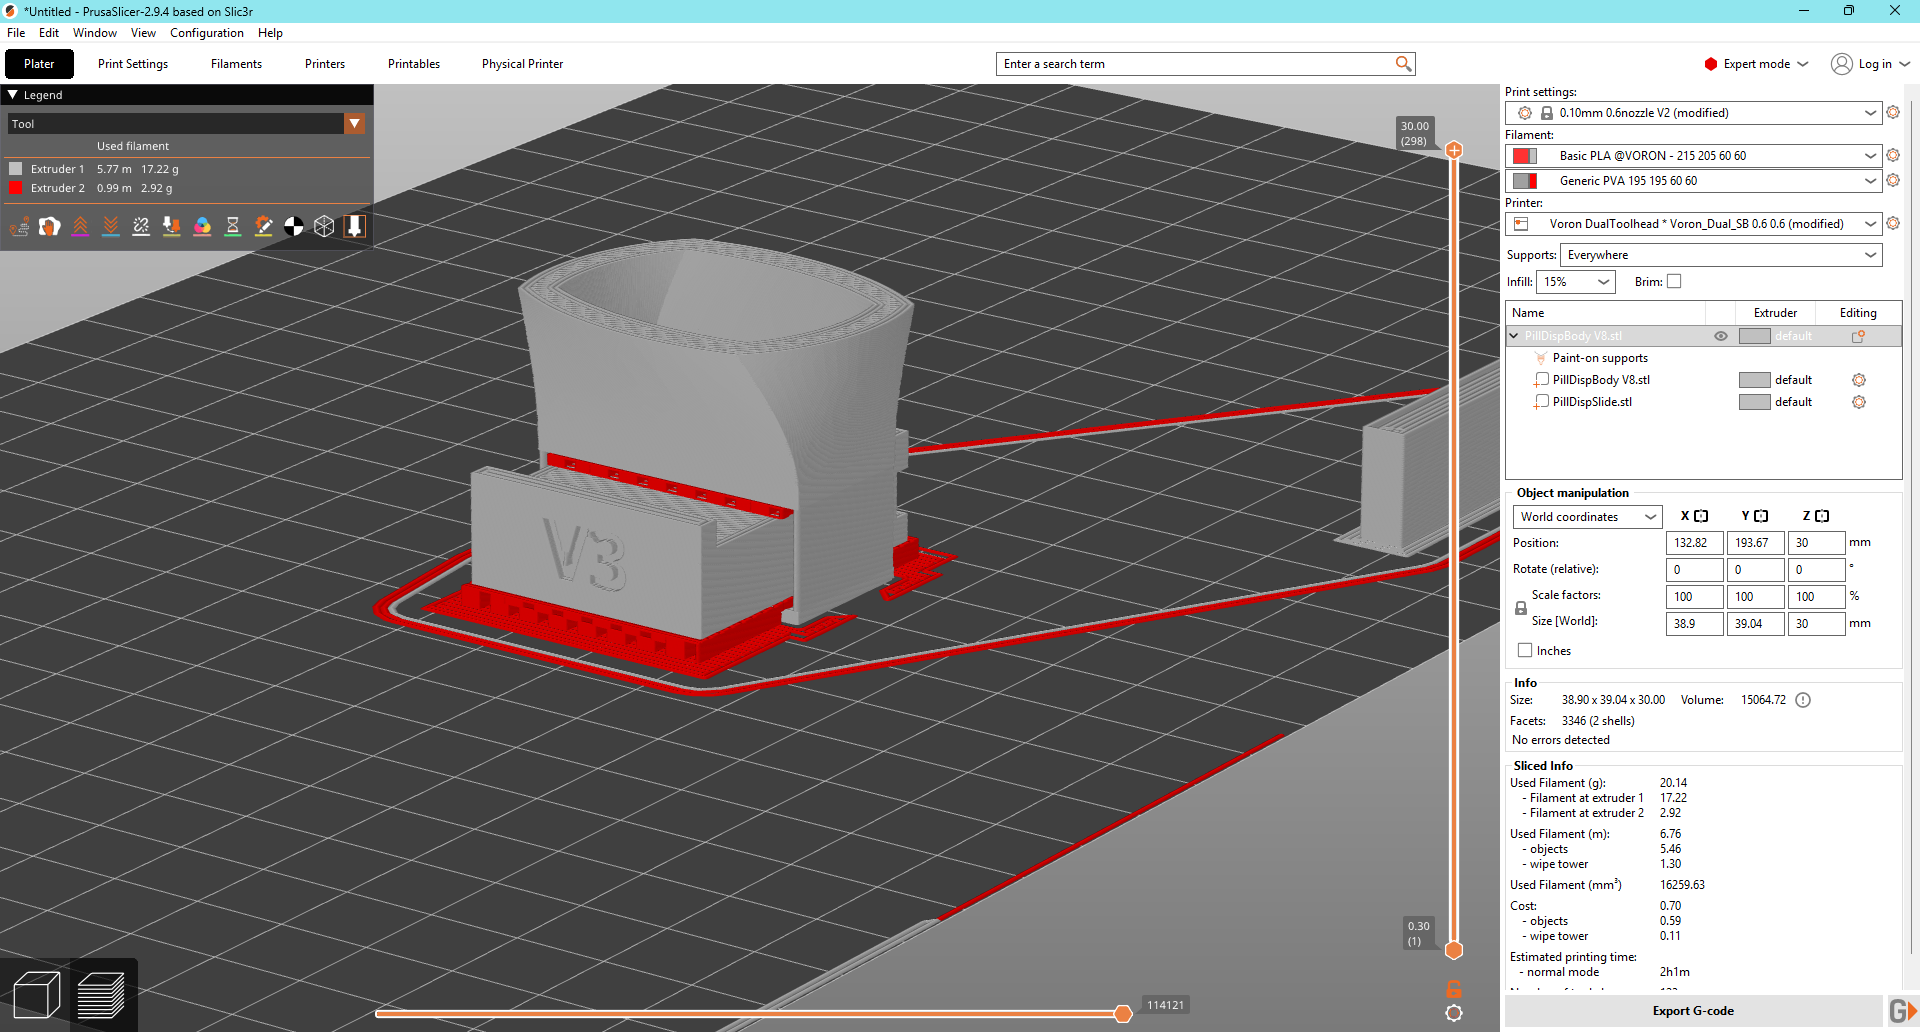1920x1032 pixels.
Task: Toggle travel moves visibility icon in legend
Action: tap(19, 227)
